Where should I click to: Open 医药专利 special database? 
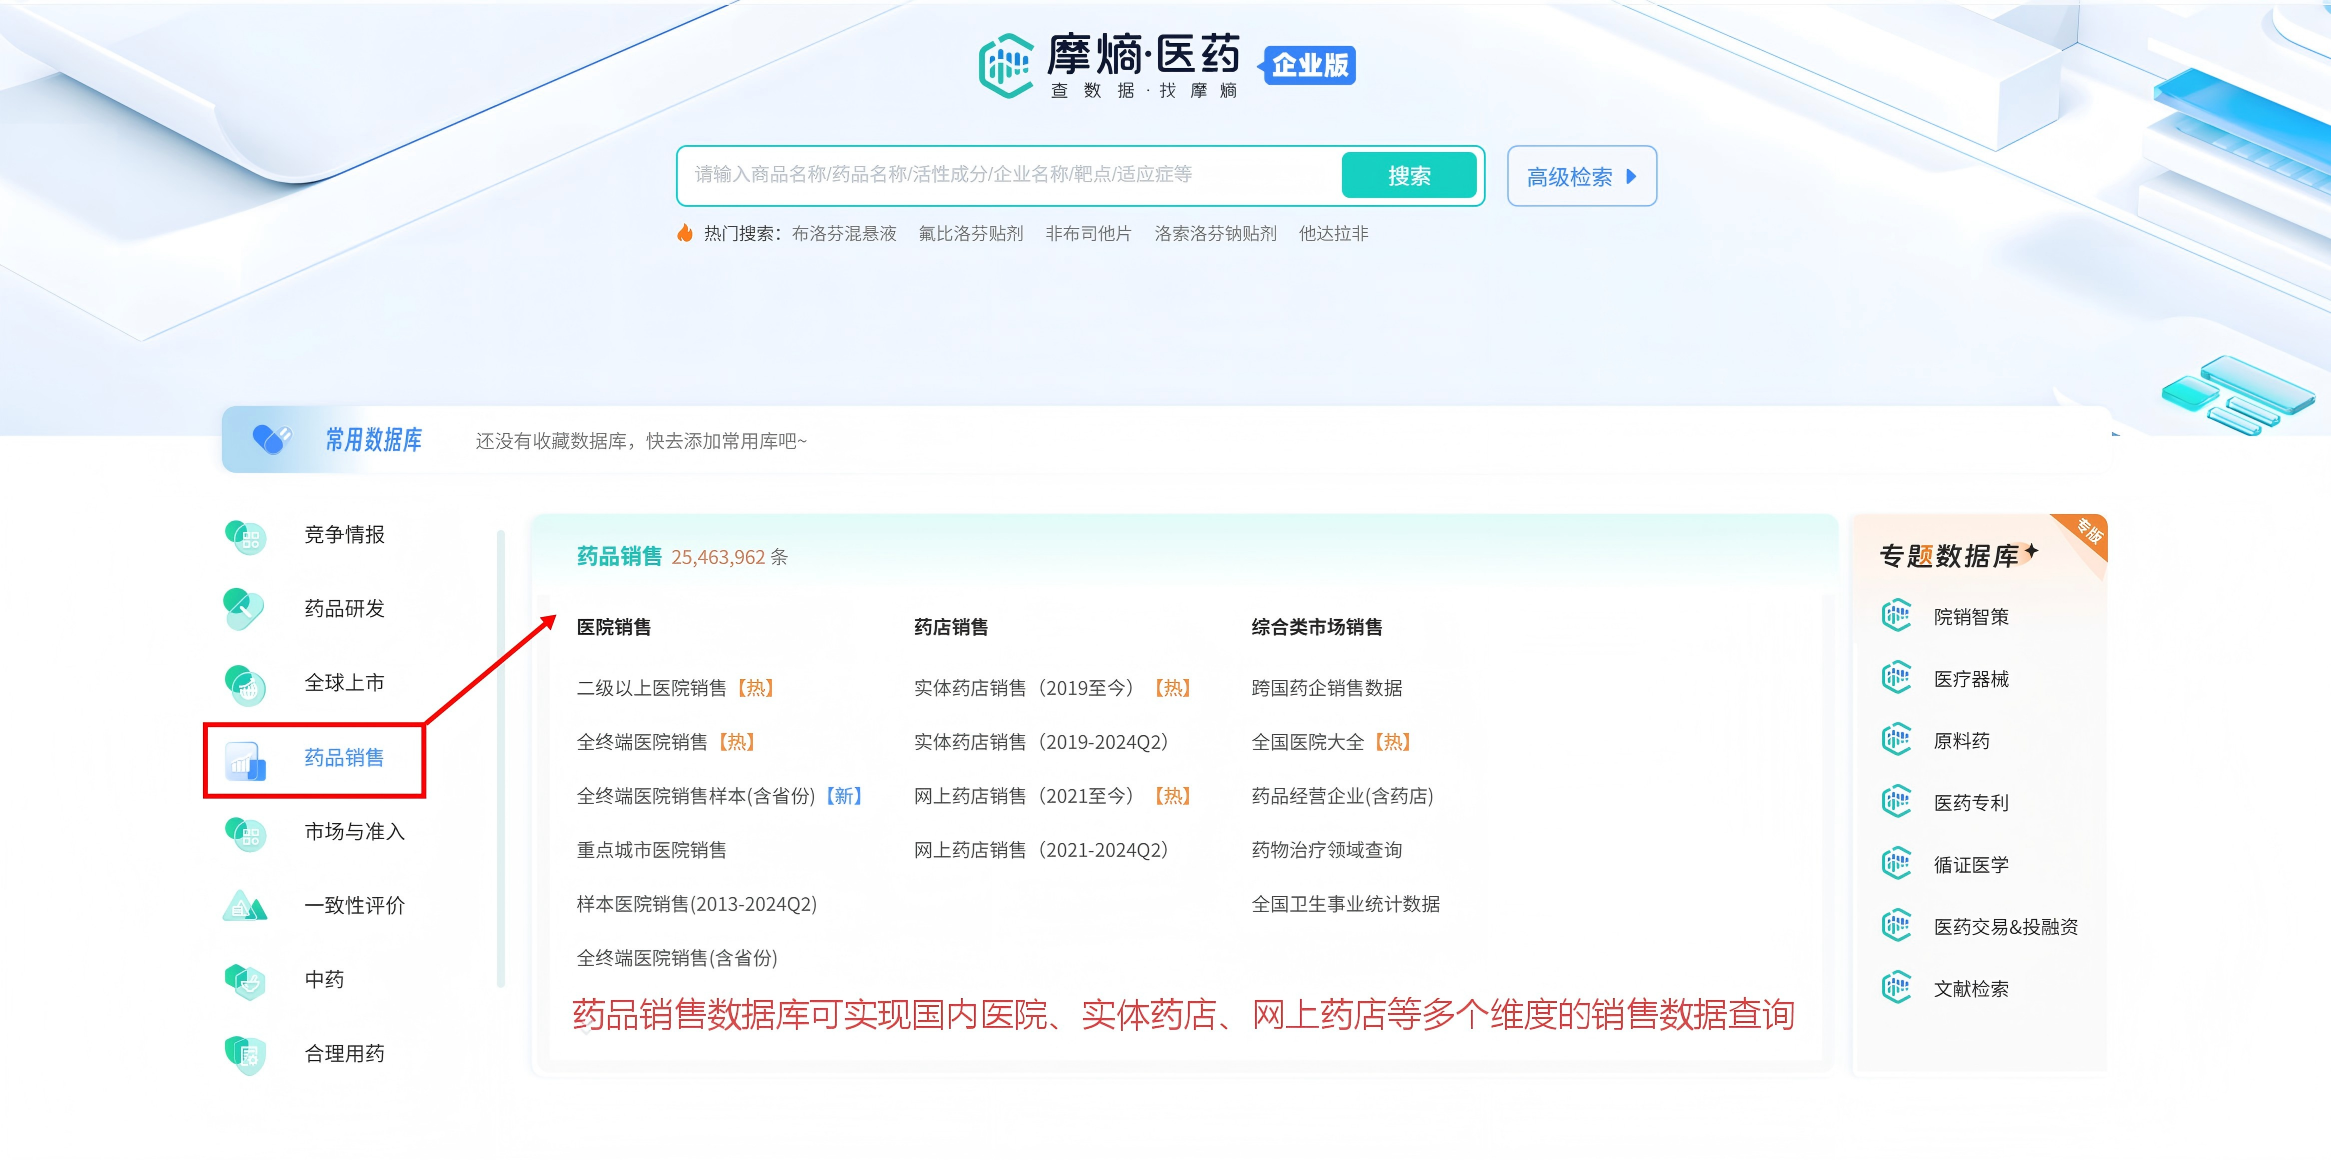(x=1971, y=803)
